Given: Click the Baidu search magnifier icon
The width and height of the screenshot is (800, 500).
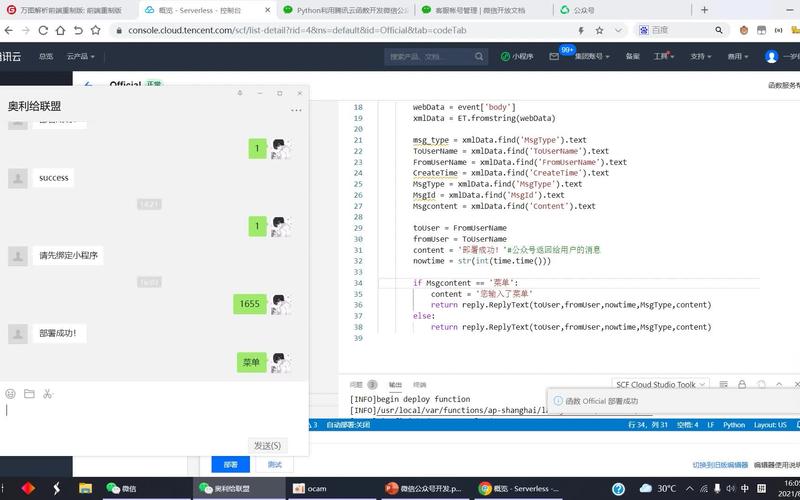Looking at the screenshot, I should coord(718,31).
